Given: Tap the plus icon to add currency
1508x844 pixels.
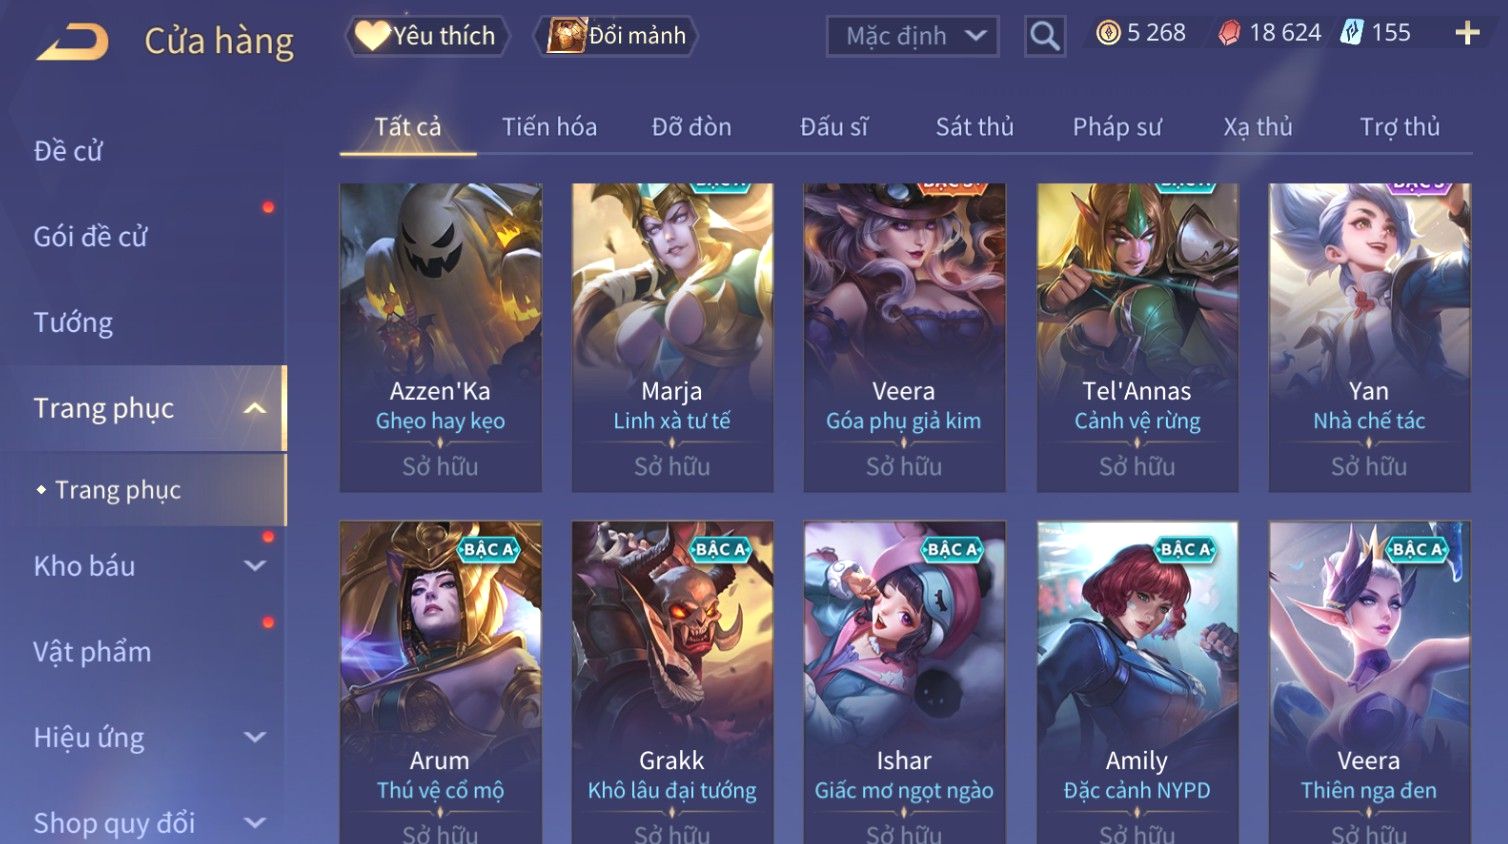Looking at the screenshot, I should pyautogui.click(x=1467, y=33).
